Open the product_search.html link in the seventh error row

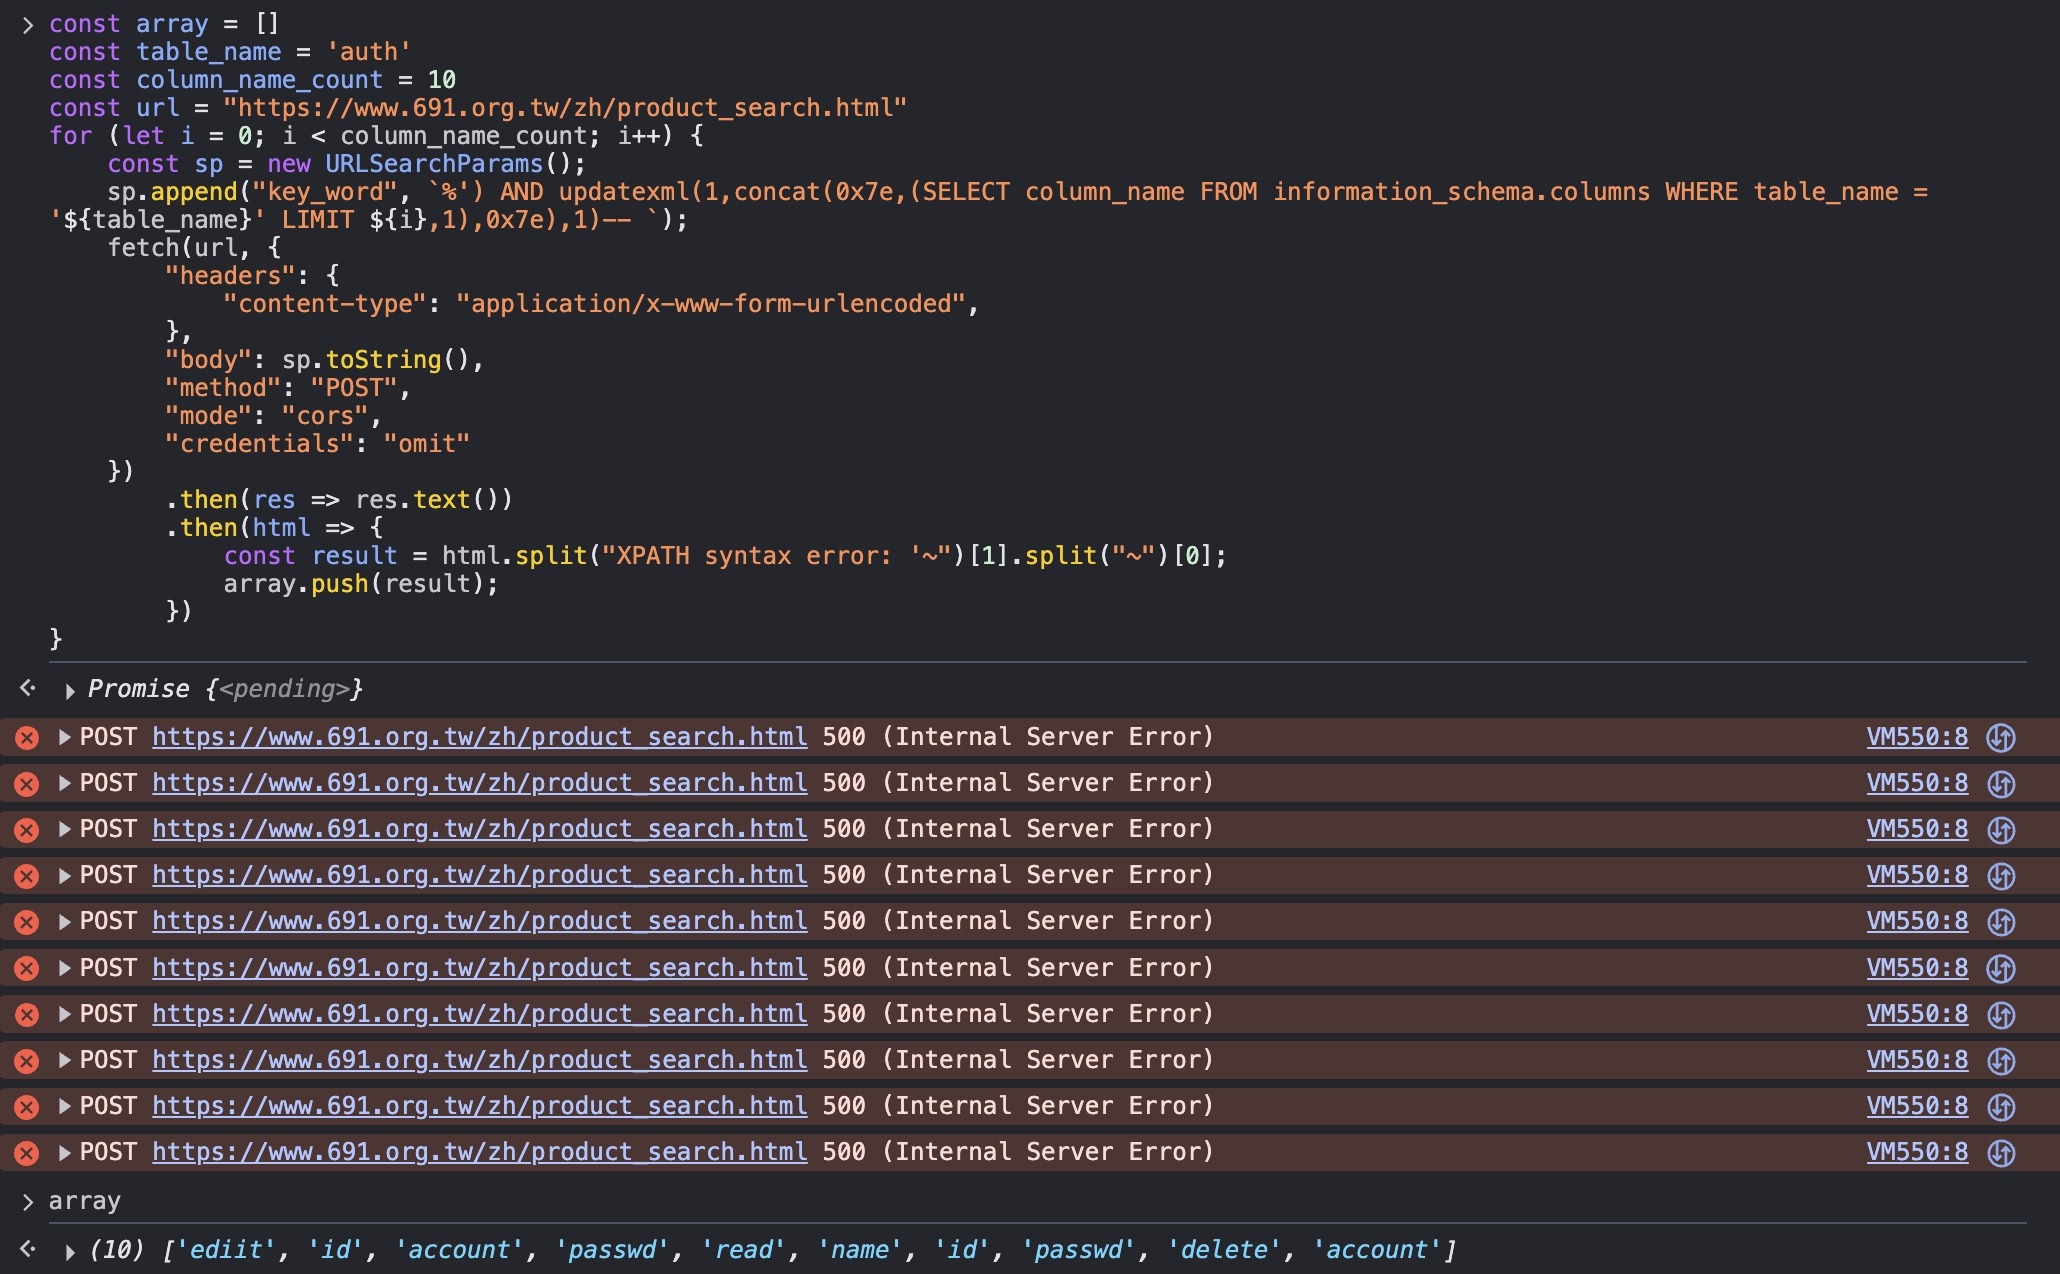(480, 1014)
